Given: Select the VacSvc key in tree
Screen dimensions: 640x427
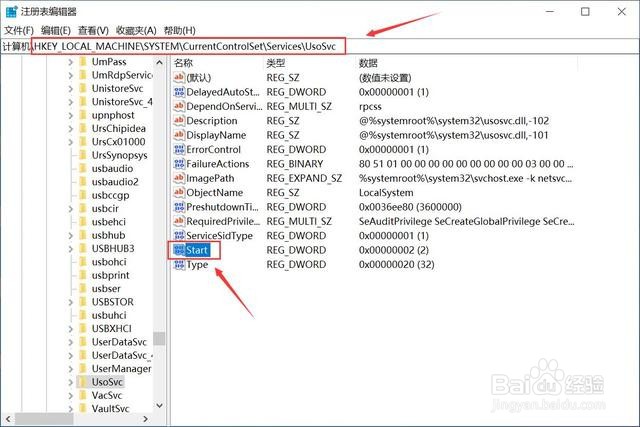Looking at the screenshot, I should click(107, 396).
